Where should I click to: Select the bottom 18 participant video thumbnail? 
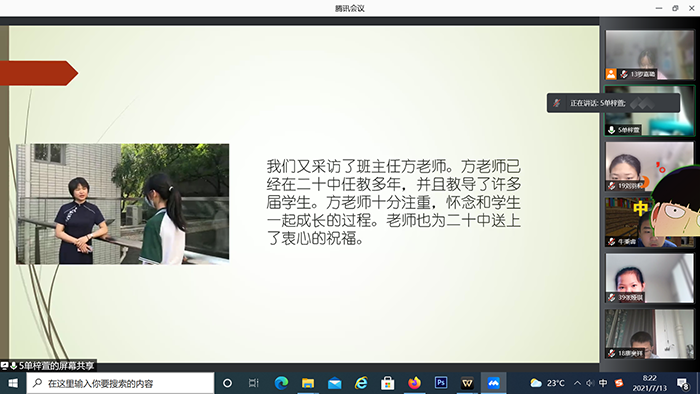[x=650, y=334]
